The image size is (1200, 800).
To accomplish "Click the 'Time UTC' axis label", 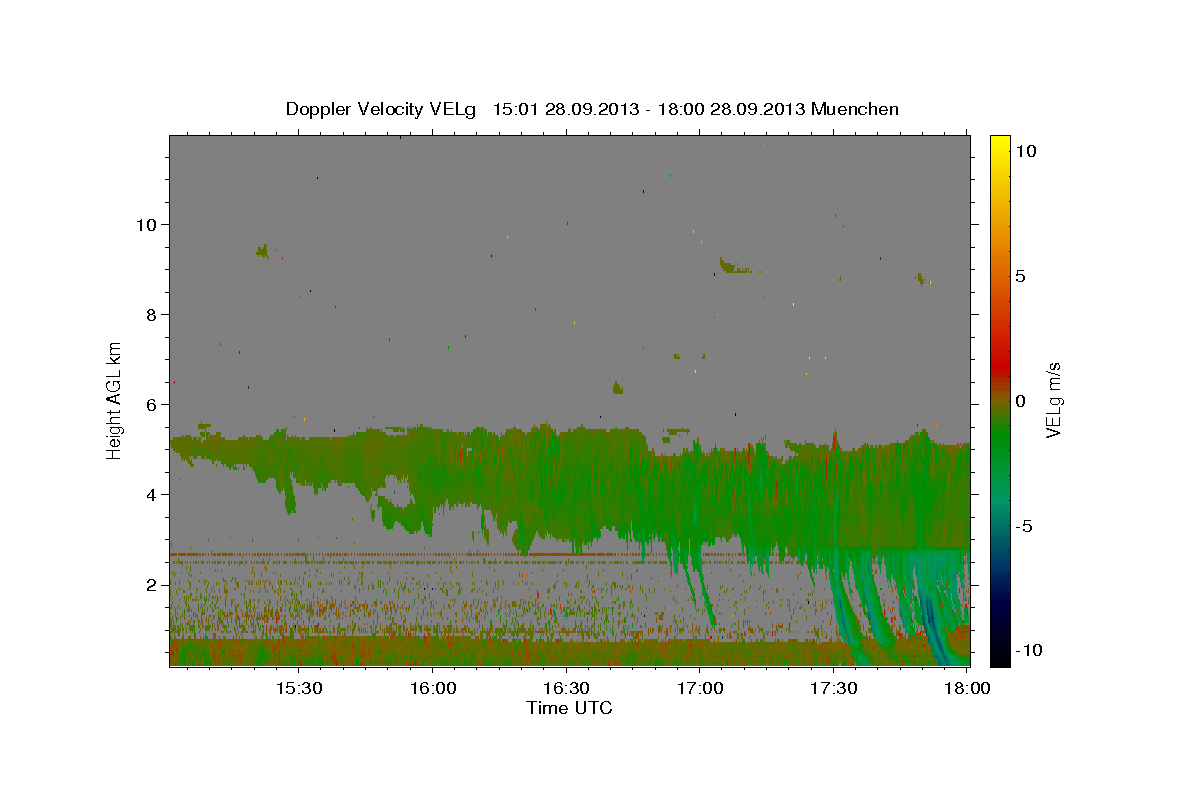I will click(x=569, y=708).
